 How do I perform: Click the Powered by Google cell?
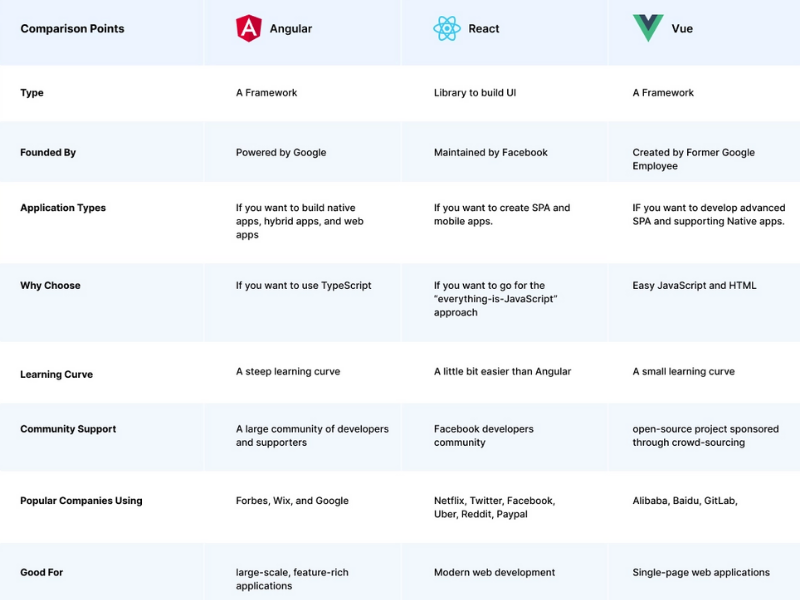tap(281, 153)
